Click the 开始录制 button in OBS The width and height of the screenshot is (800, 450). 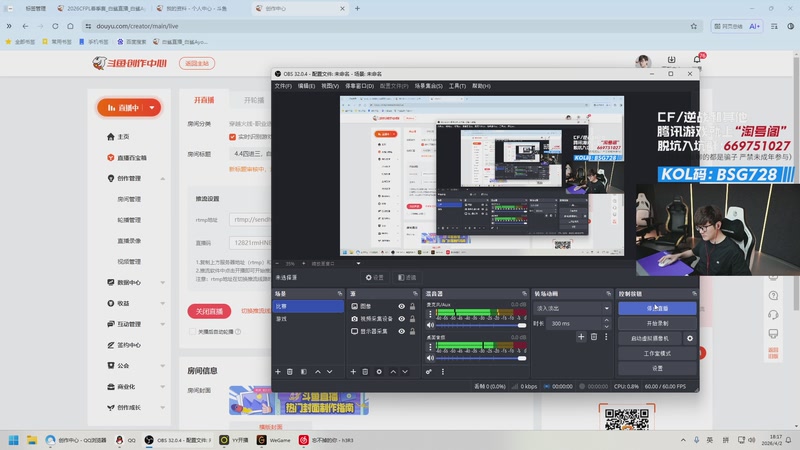[657, 323]
